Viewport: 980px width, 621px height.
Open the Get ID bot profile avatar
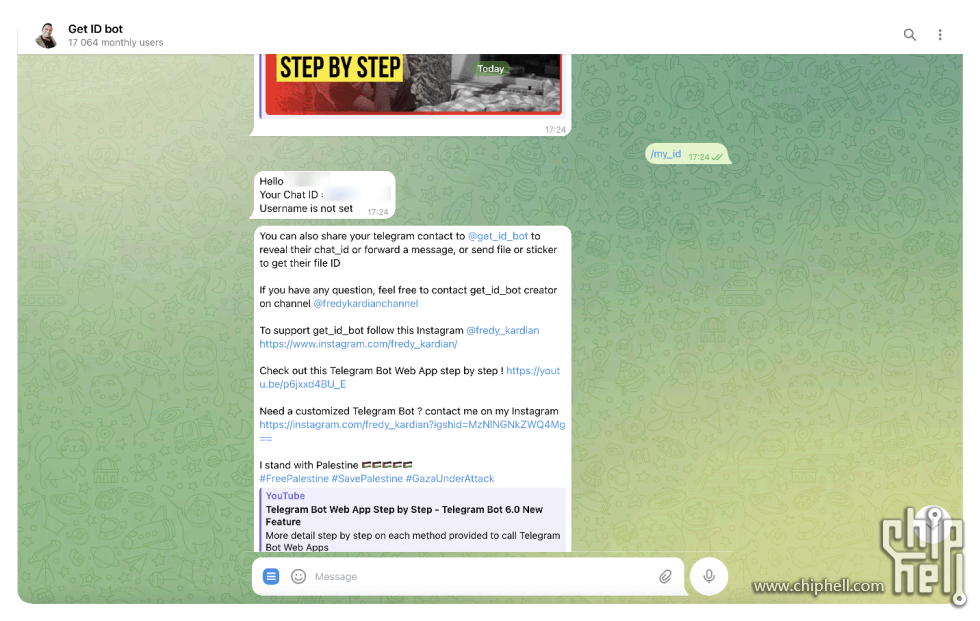coord(47,35)
